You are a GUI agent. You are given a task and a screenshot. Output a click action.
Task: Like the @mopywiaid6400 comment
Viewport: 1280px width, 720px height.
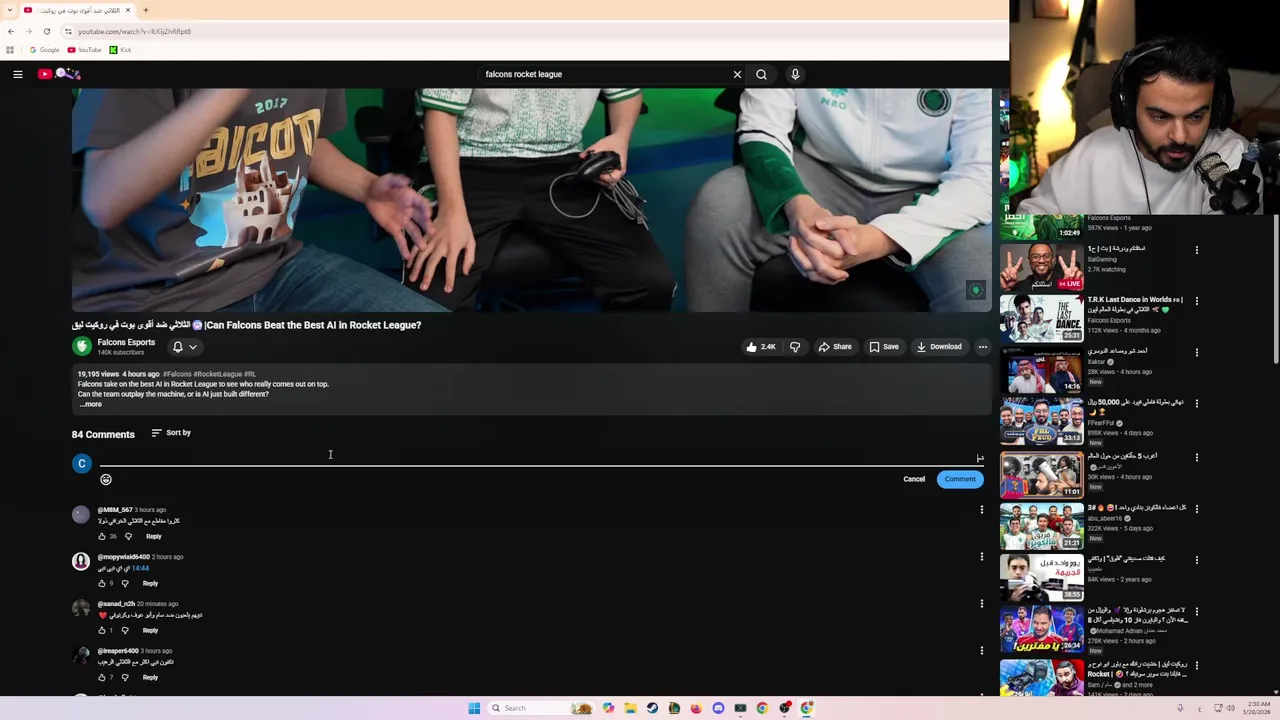point(101,583)
